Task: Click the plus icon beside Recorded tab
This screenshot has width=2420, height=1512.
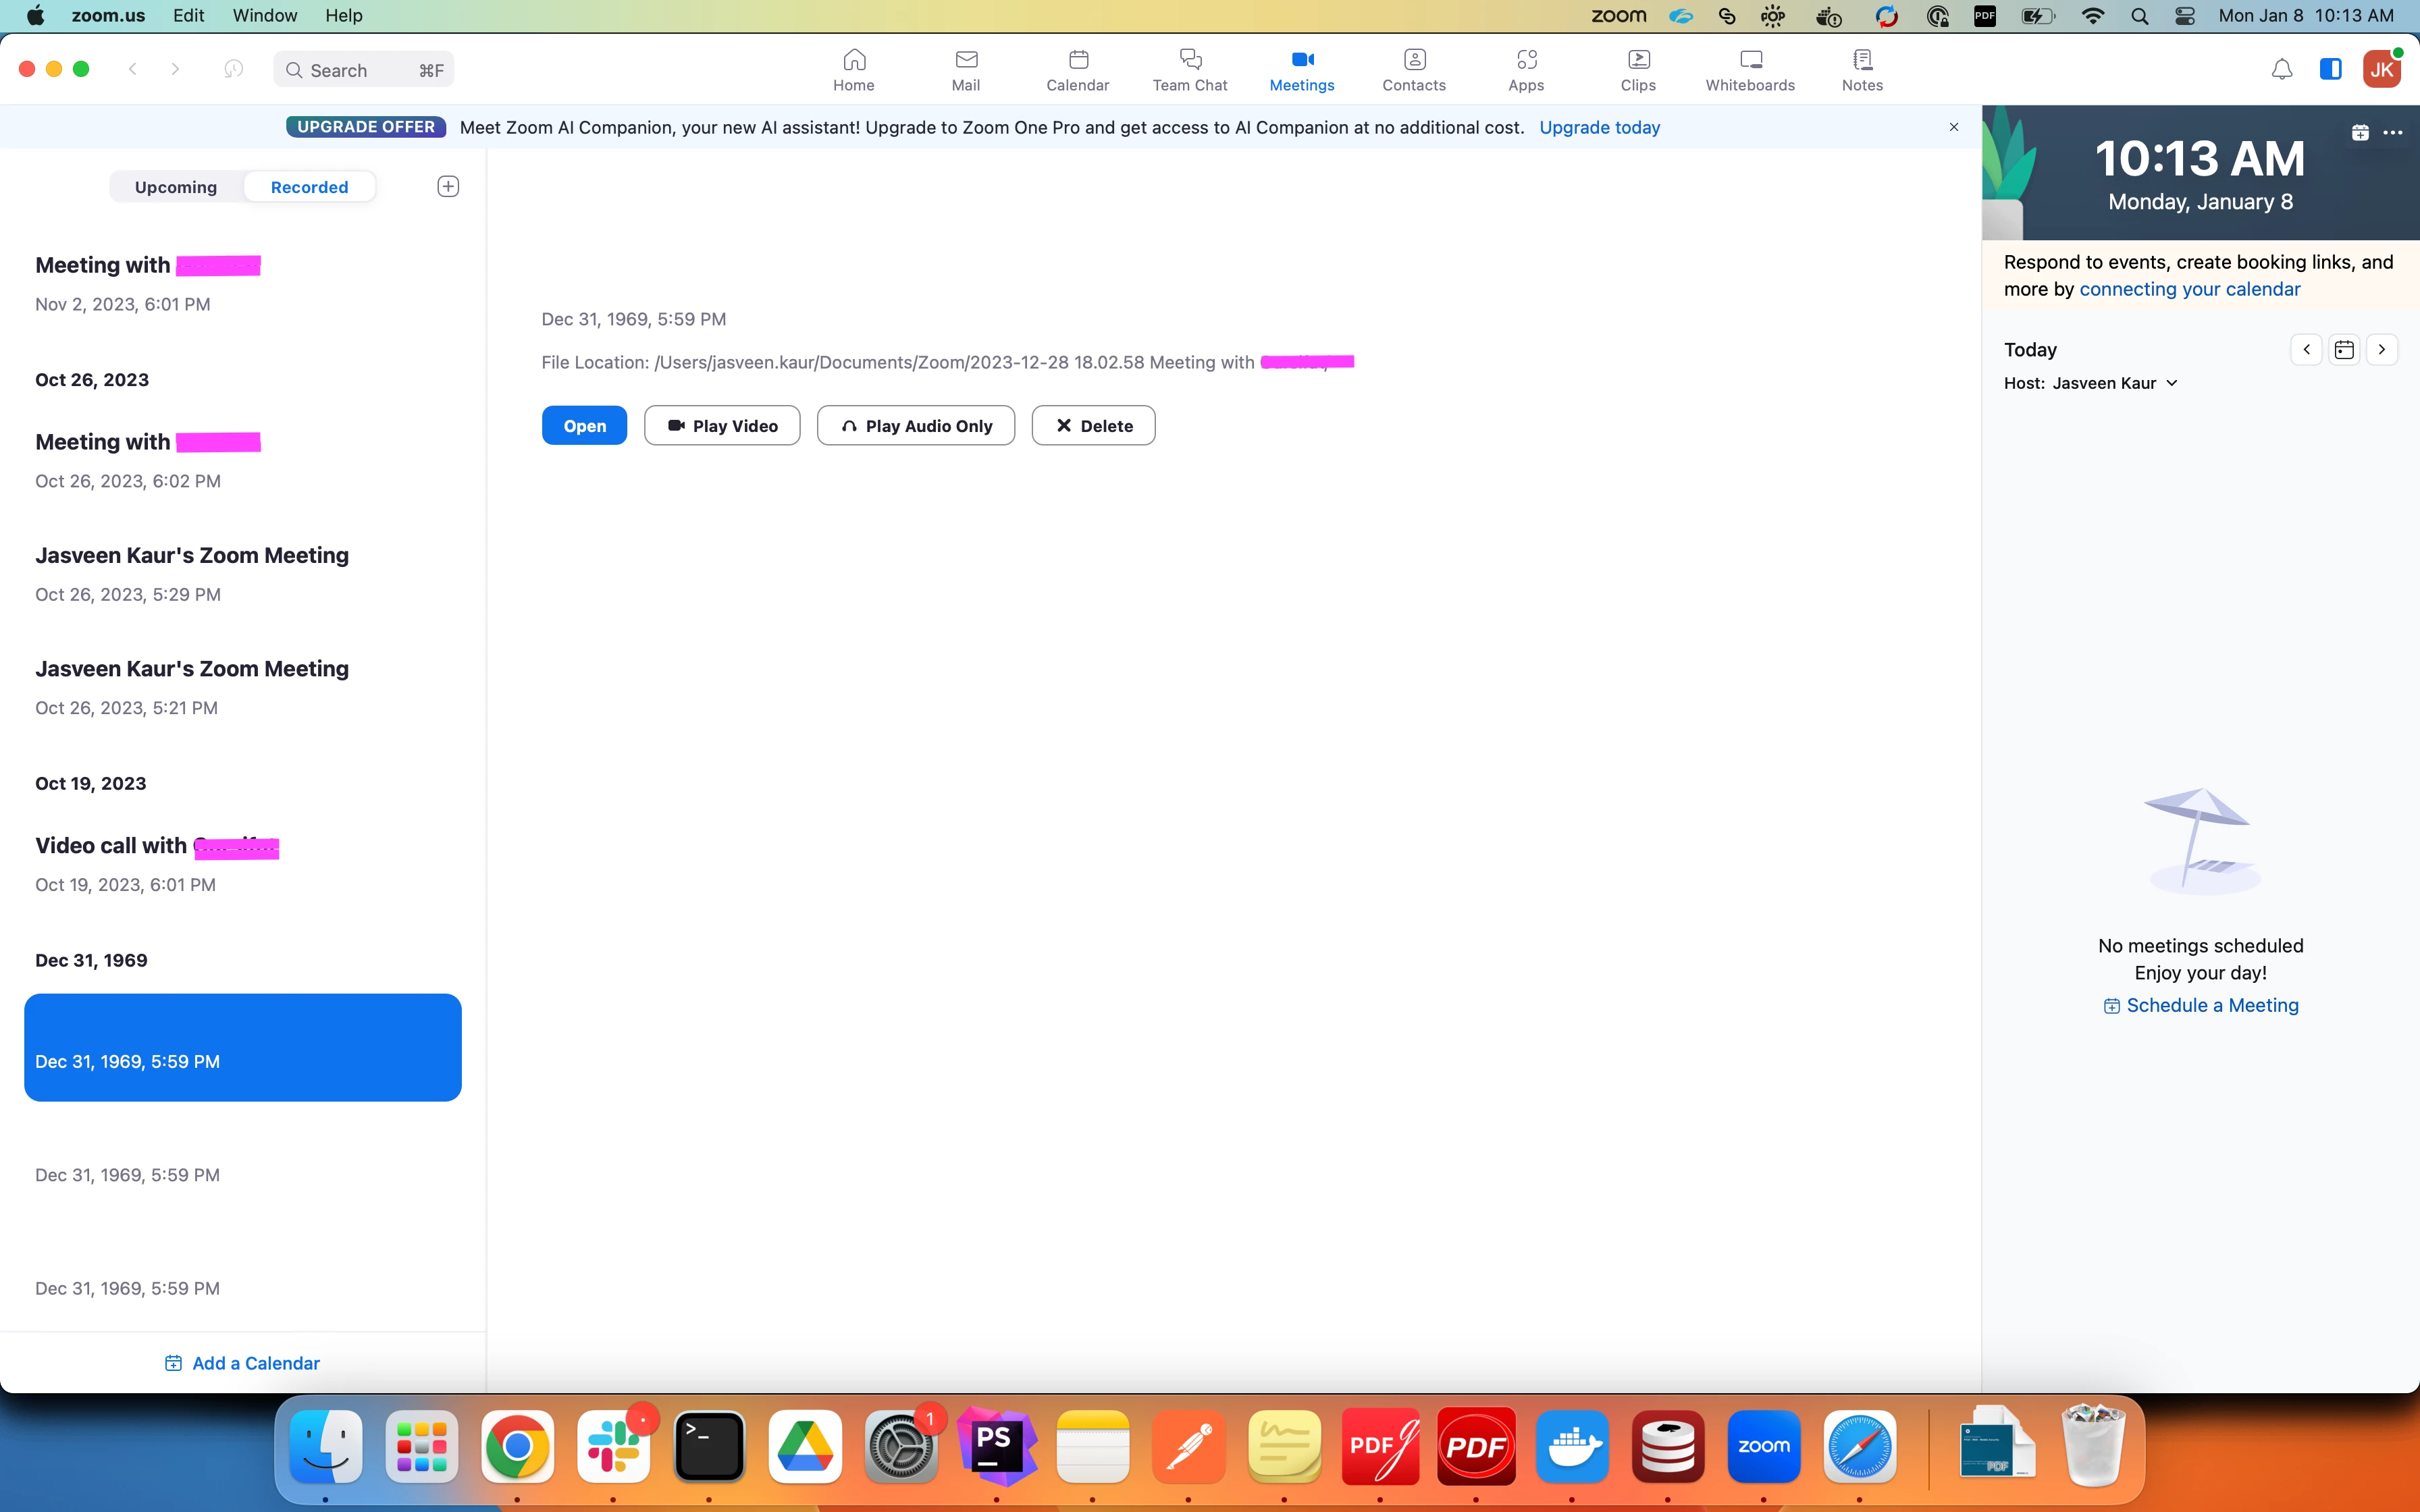Action: (448, 187)
